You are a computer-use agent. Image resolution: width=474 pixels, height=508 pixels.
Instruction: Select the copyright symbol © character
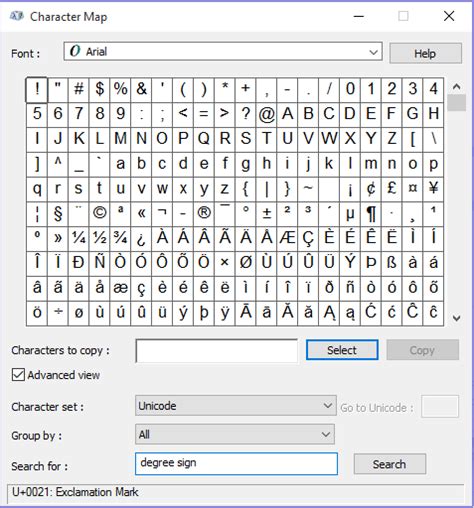99,213
